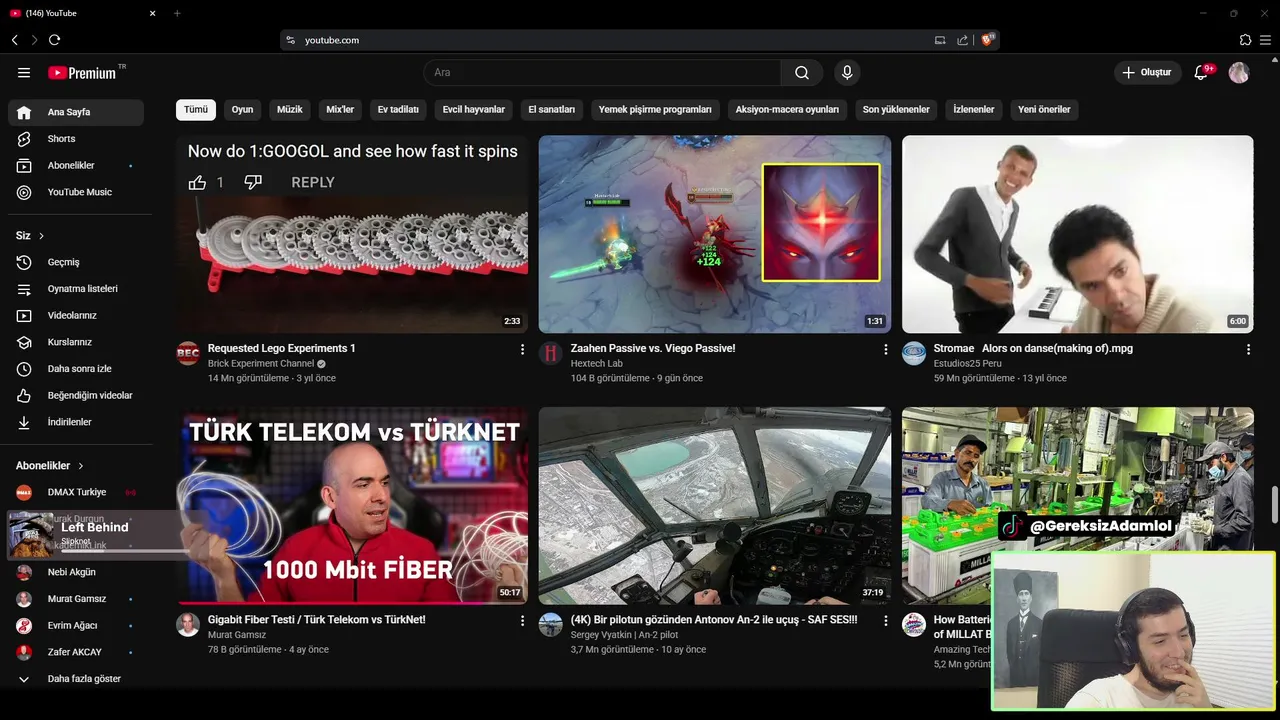The height and width of the screenshot is (720, 1280).
Task: Open Türk Telekom vs Türknet thumbnail
Action: click(x=352, y=505)
